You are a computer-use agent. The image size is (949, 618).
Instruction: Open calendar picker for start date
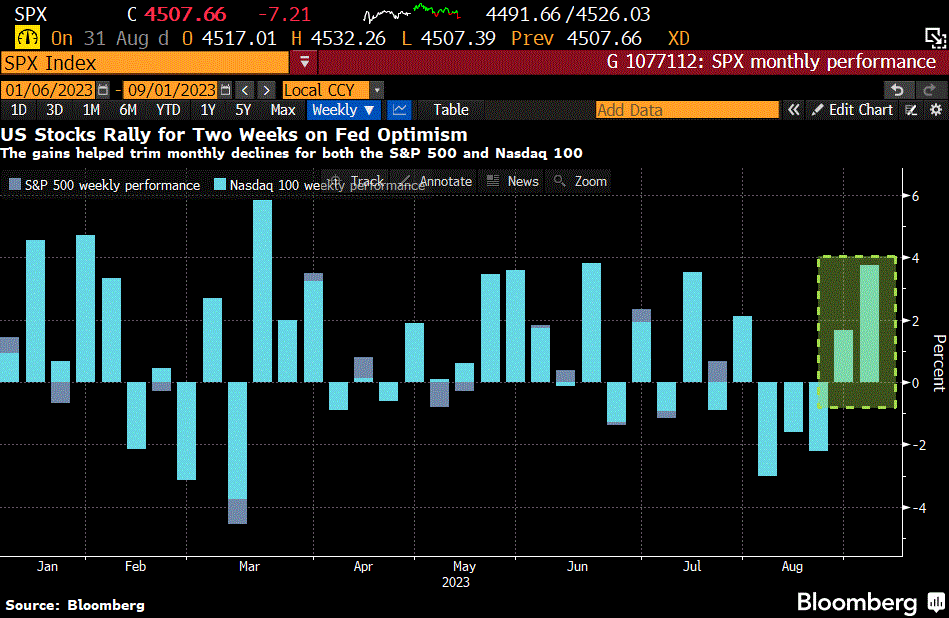click(x=103, y=90)
